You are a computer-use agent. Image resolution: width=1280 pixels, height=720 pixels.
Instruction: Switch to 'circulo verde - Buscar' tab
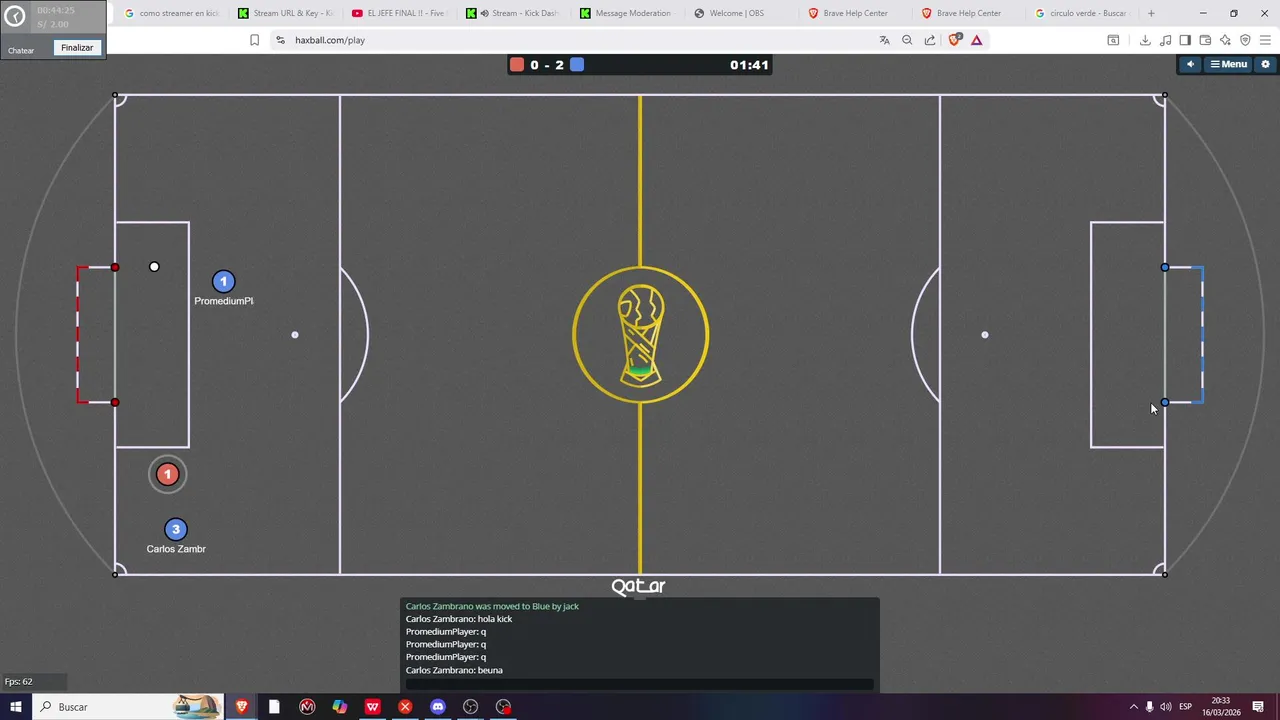(1083, 13)
